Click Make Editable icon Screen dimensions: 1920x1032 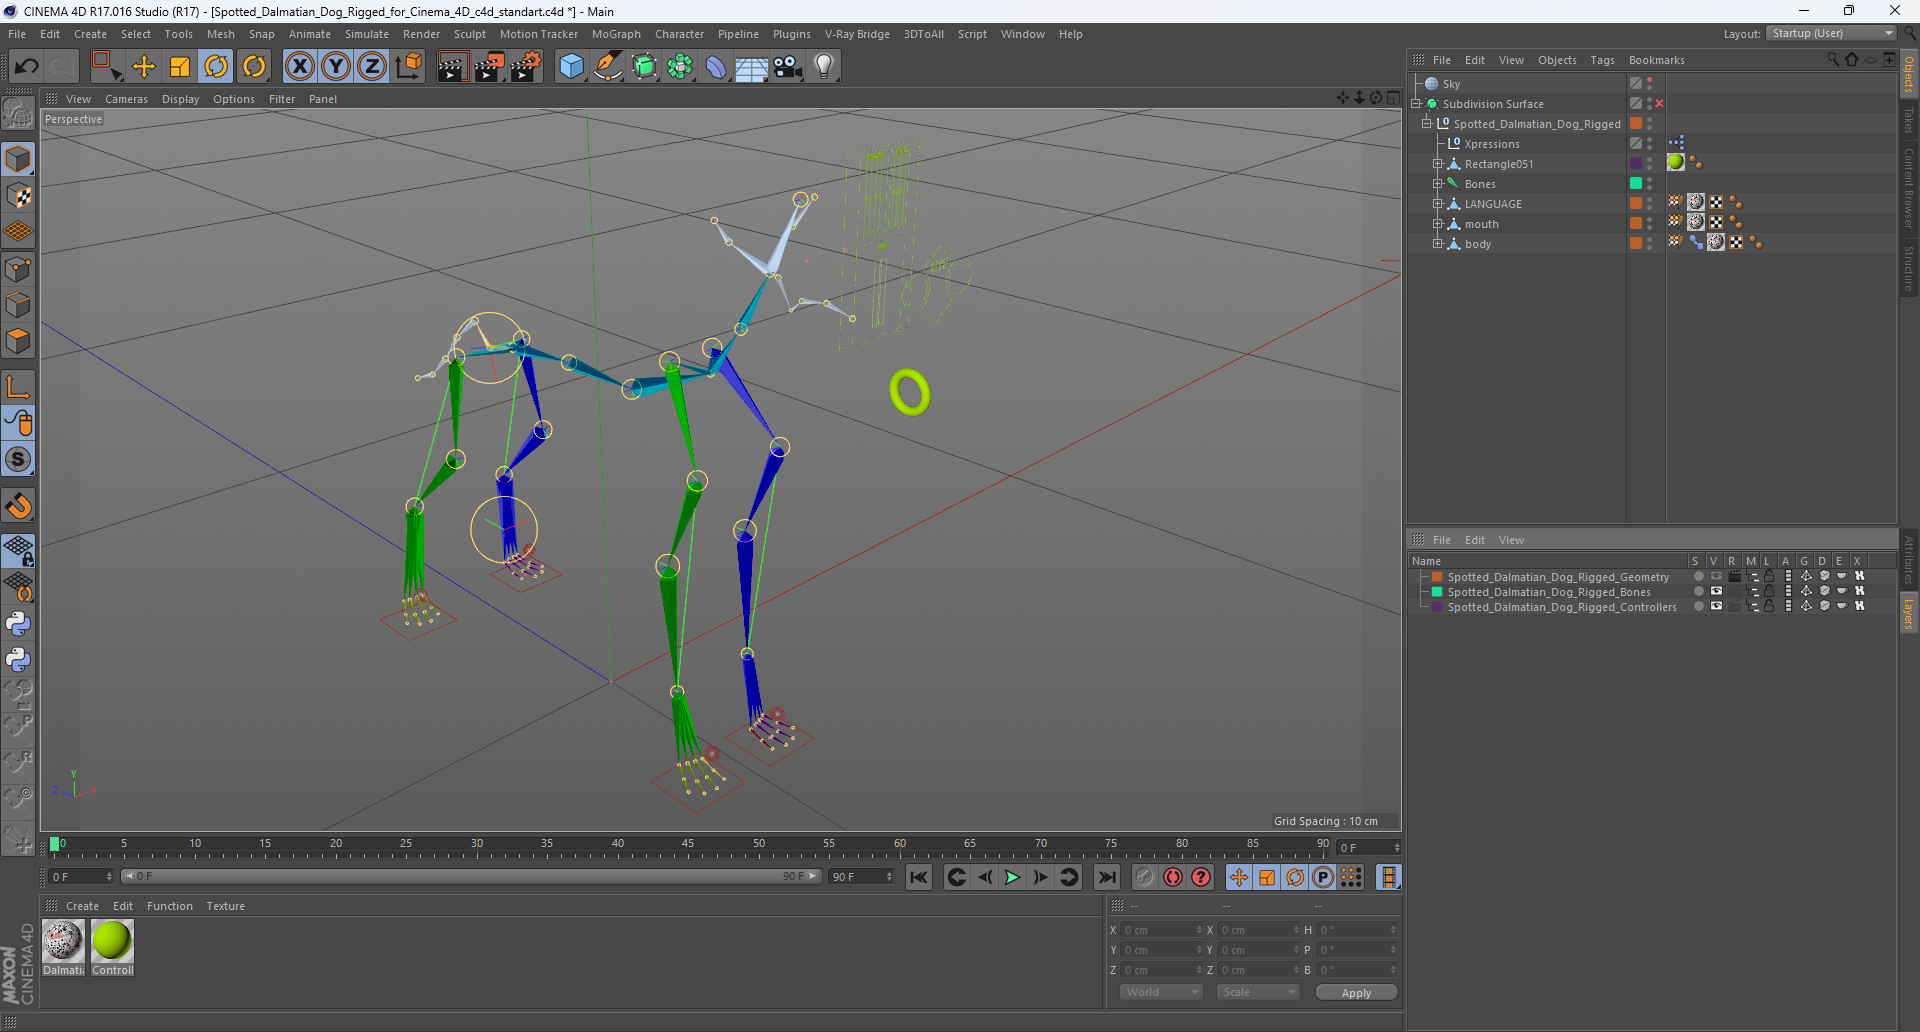tap(18, 114)
